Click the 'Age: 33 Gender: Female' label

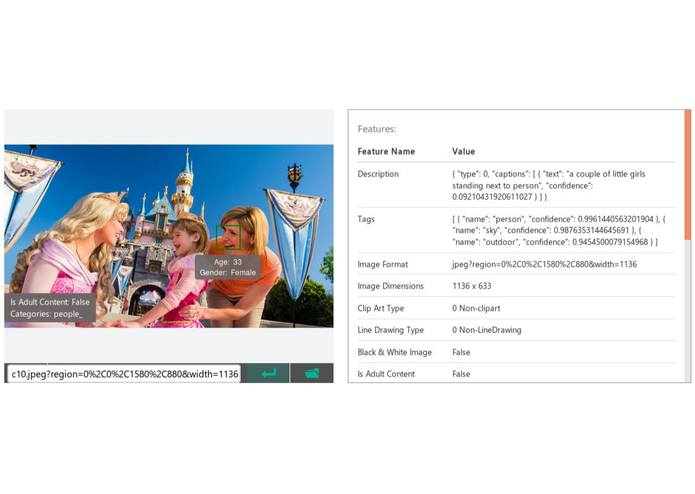pyautogui.click(x=228, y=267)
